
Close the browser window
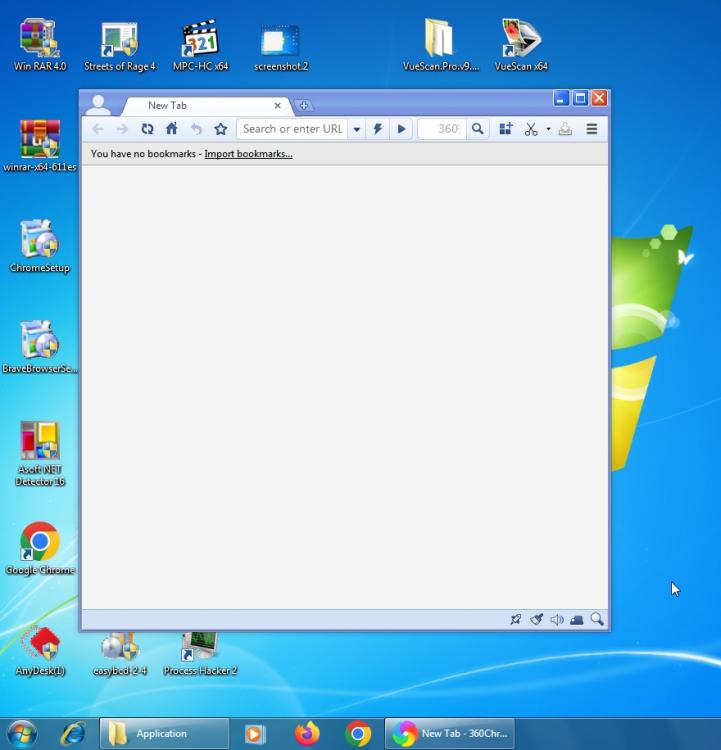[599, 98]
